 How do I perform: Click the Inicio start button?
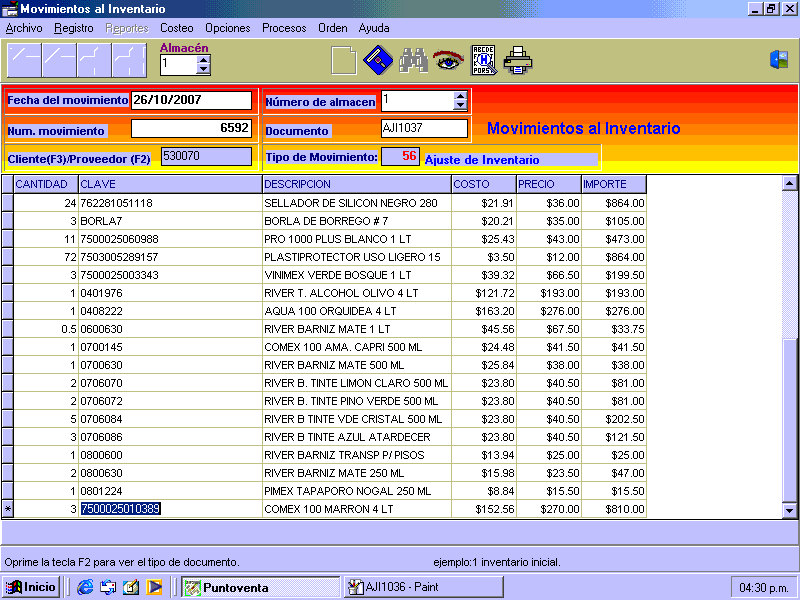31,587
